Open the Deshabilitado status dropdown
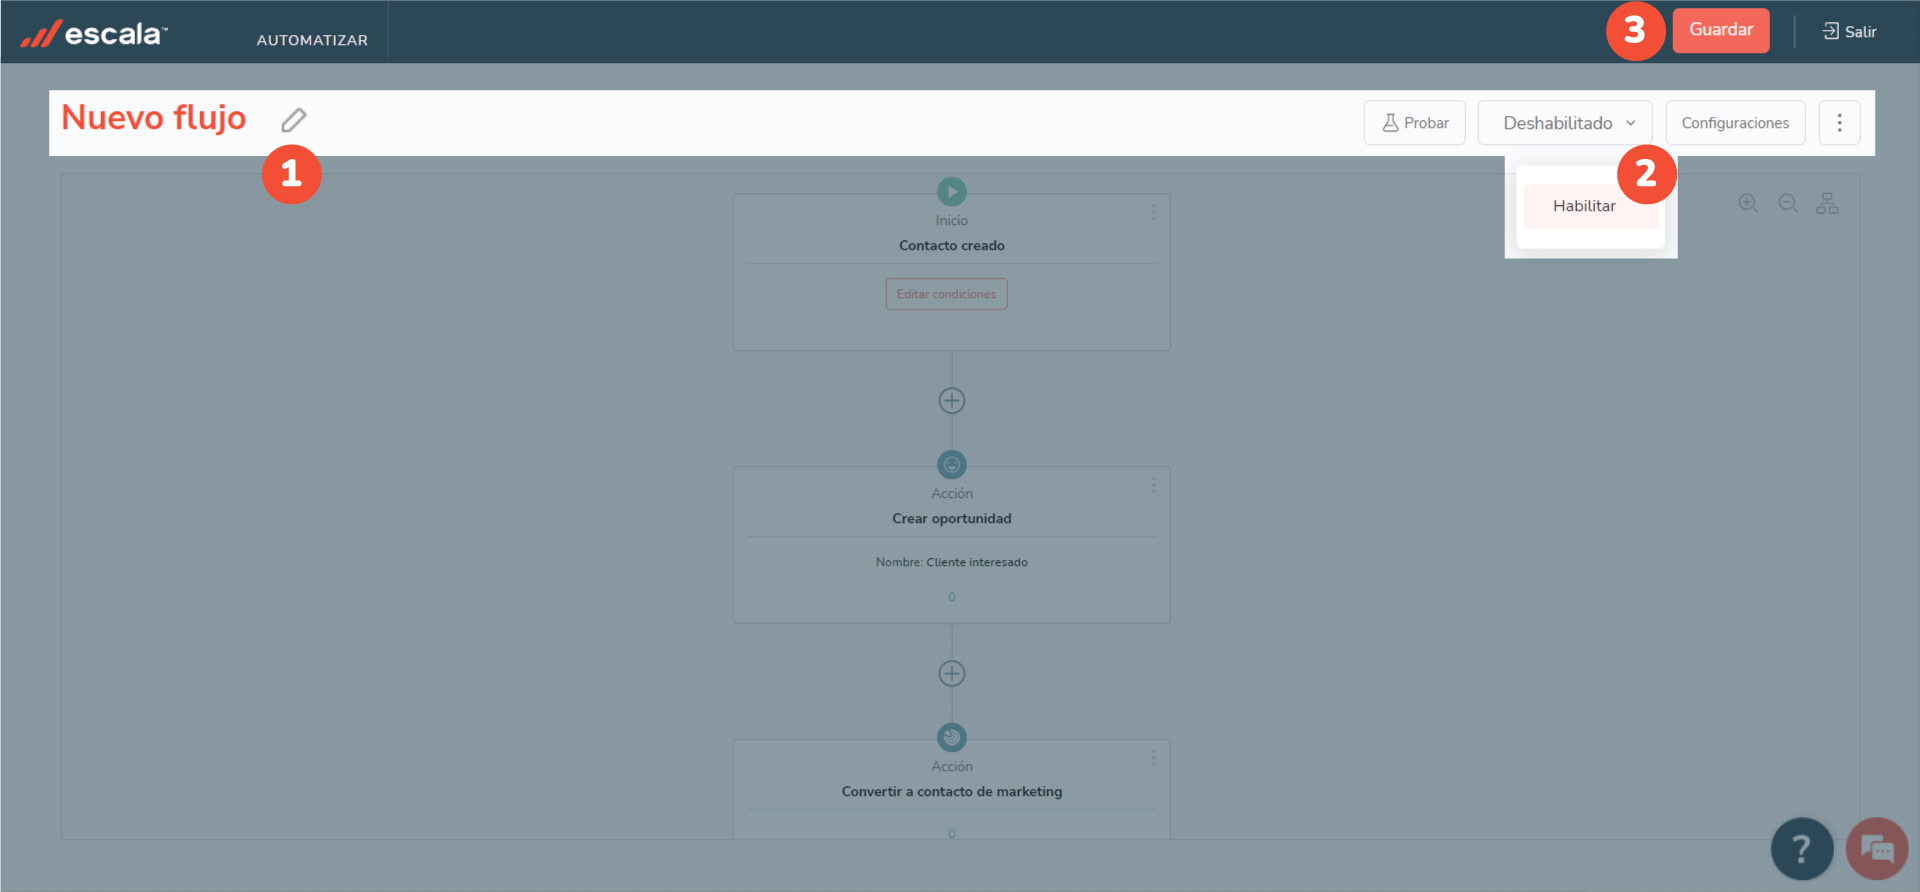Image resolution: width=1920 pixels, height=892 pixels. pyautogui.click(x=1565, y=123)
